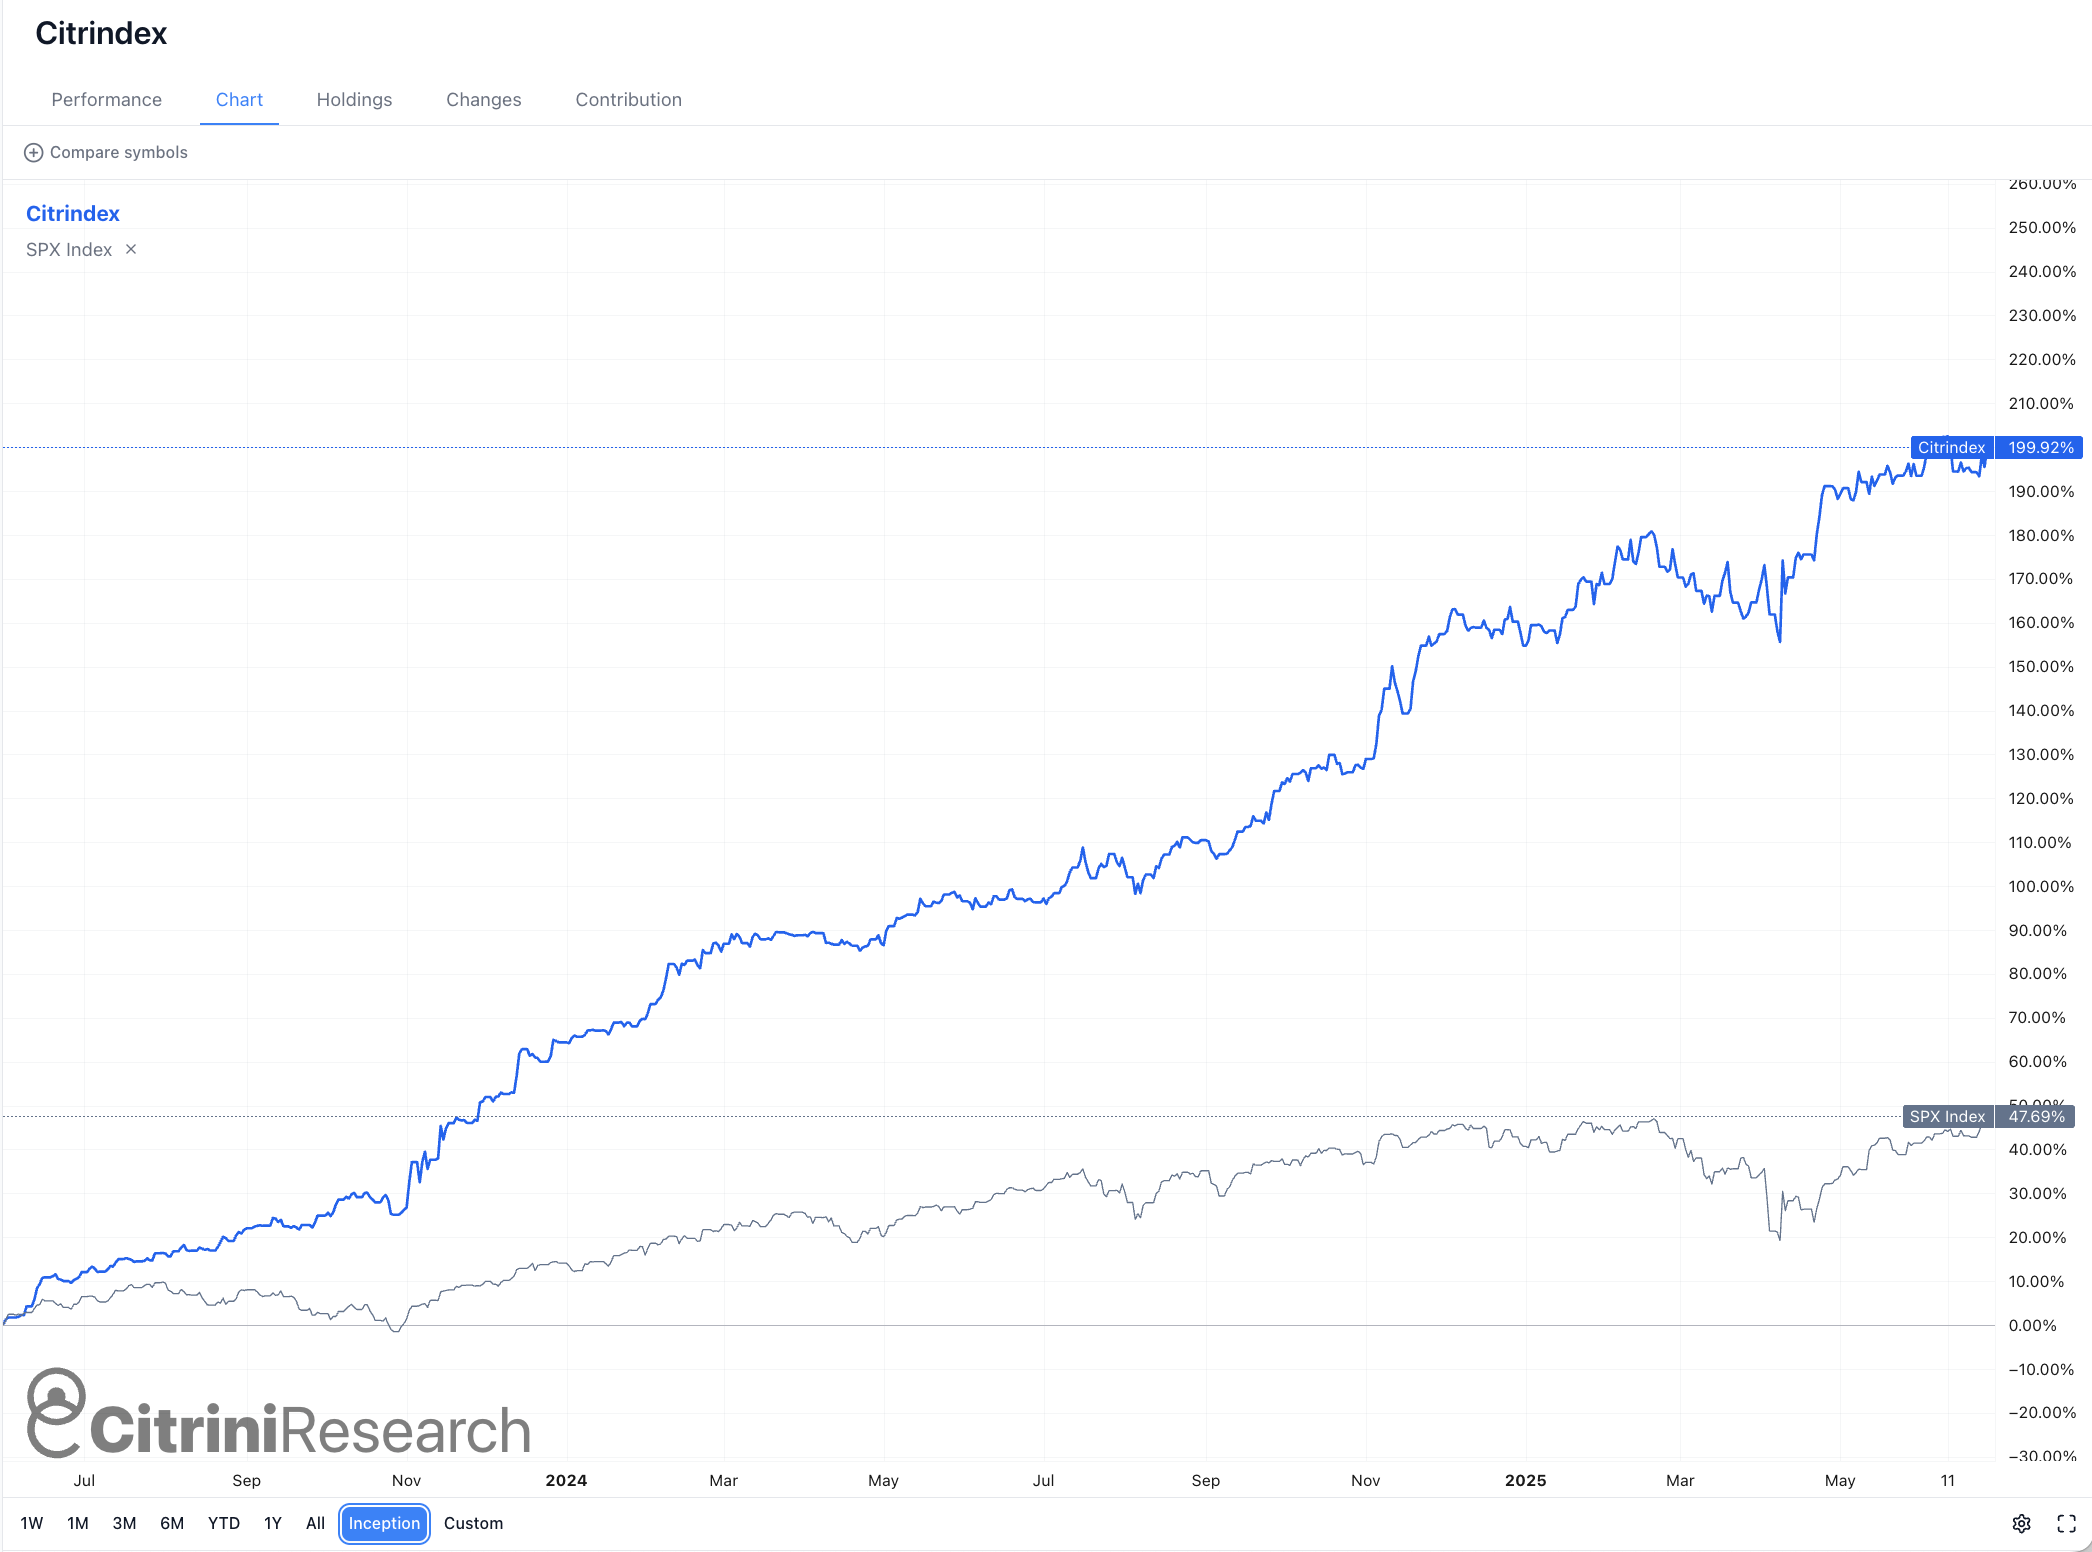The image size is (2092, 1552).
Task: Choose the 6M time range
Action: [172, 1524]
